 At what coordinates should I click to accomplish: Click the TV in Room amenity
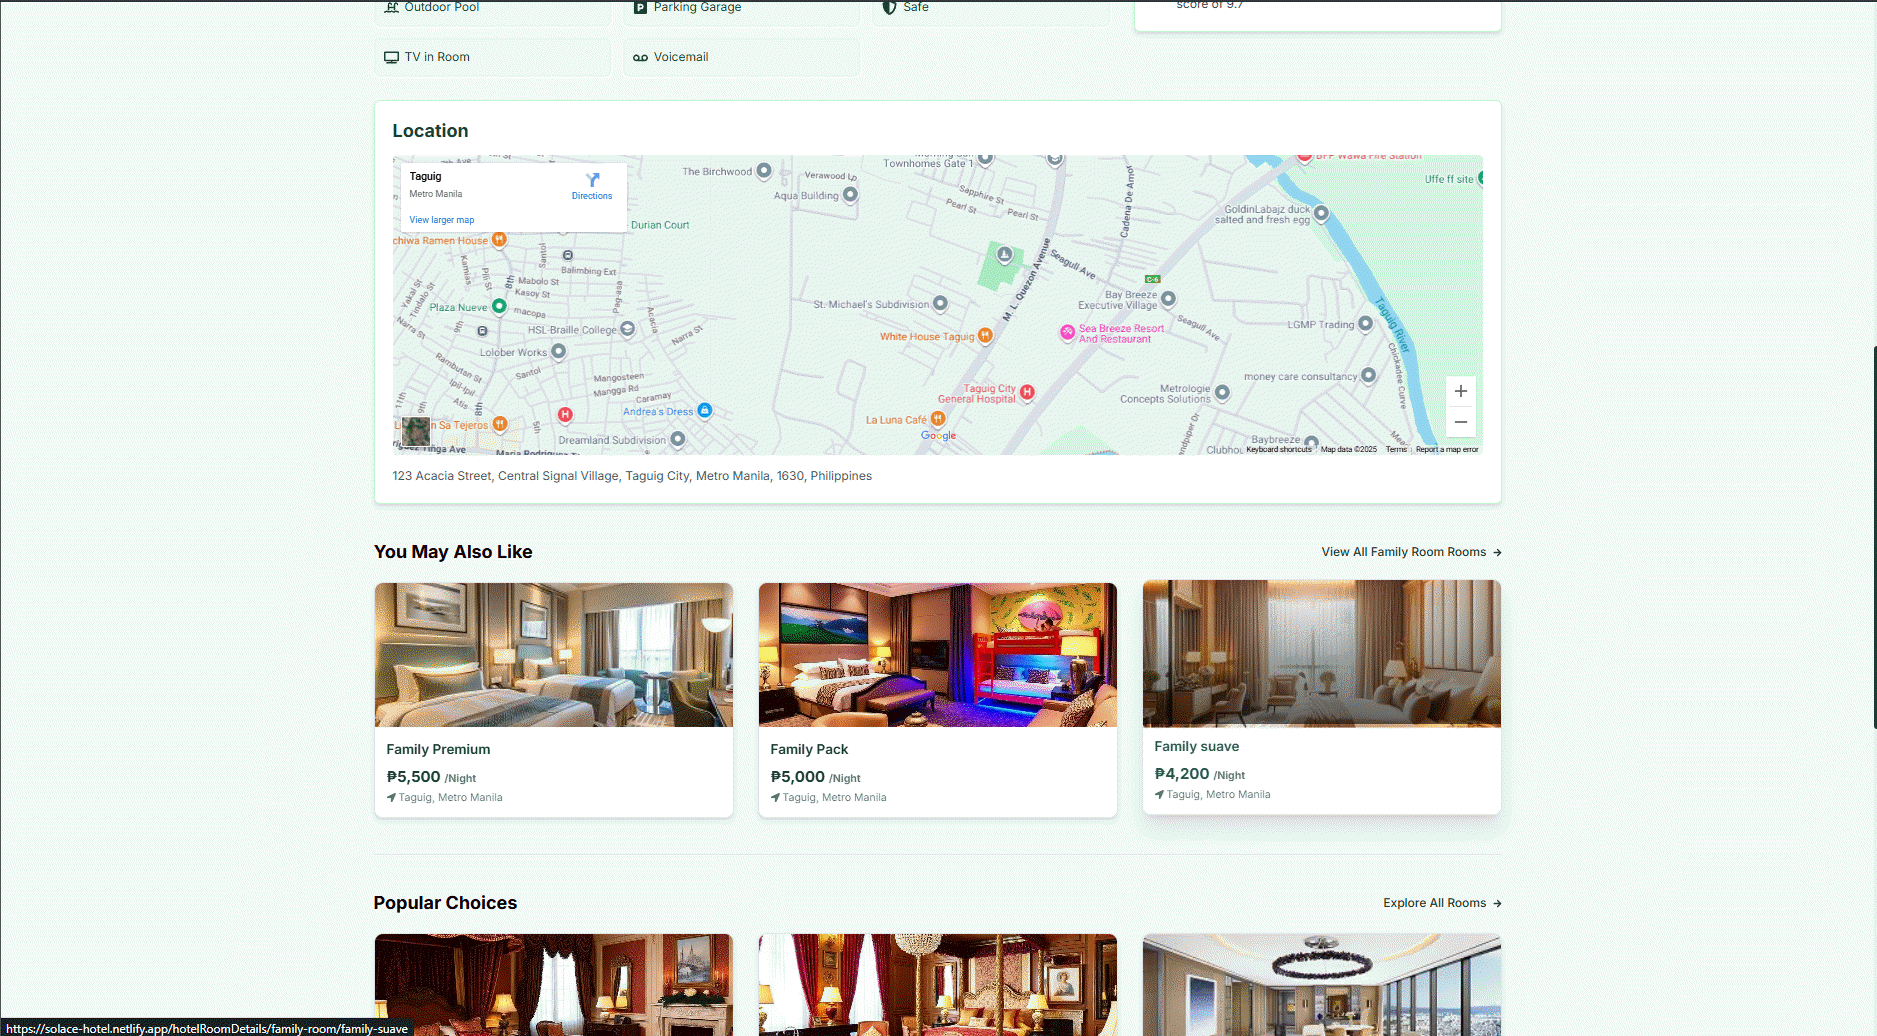tap(493, 57)
